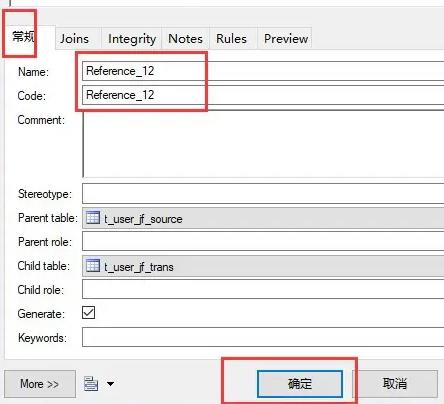Select the Notes tab
Image resolution: width=444 pixels, height=404 pixels.
tap(185, 38)
